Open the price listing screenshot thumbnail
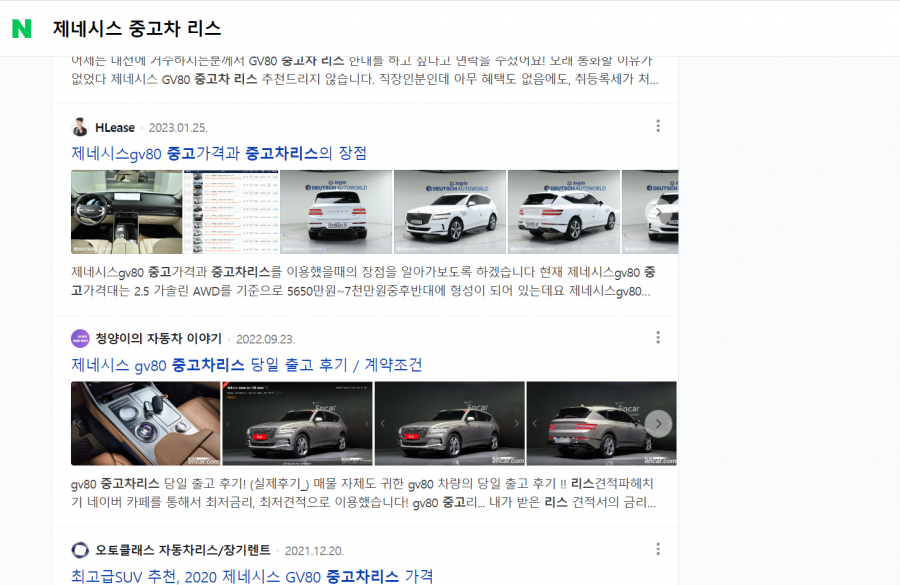This screenshot has width=900, height=585. [231, 212]
